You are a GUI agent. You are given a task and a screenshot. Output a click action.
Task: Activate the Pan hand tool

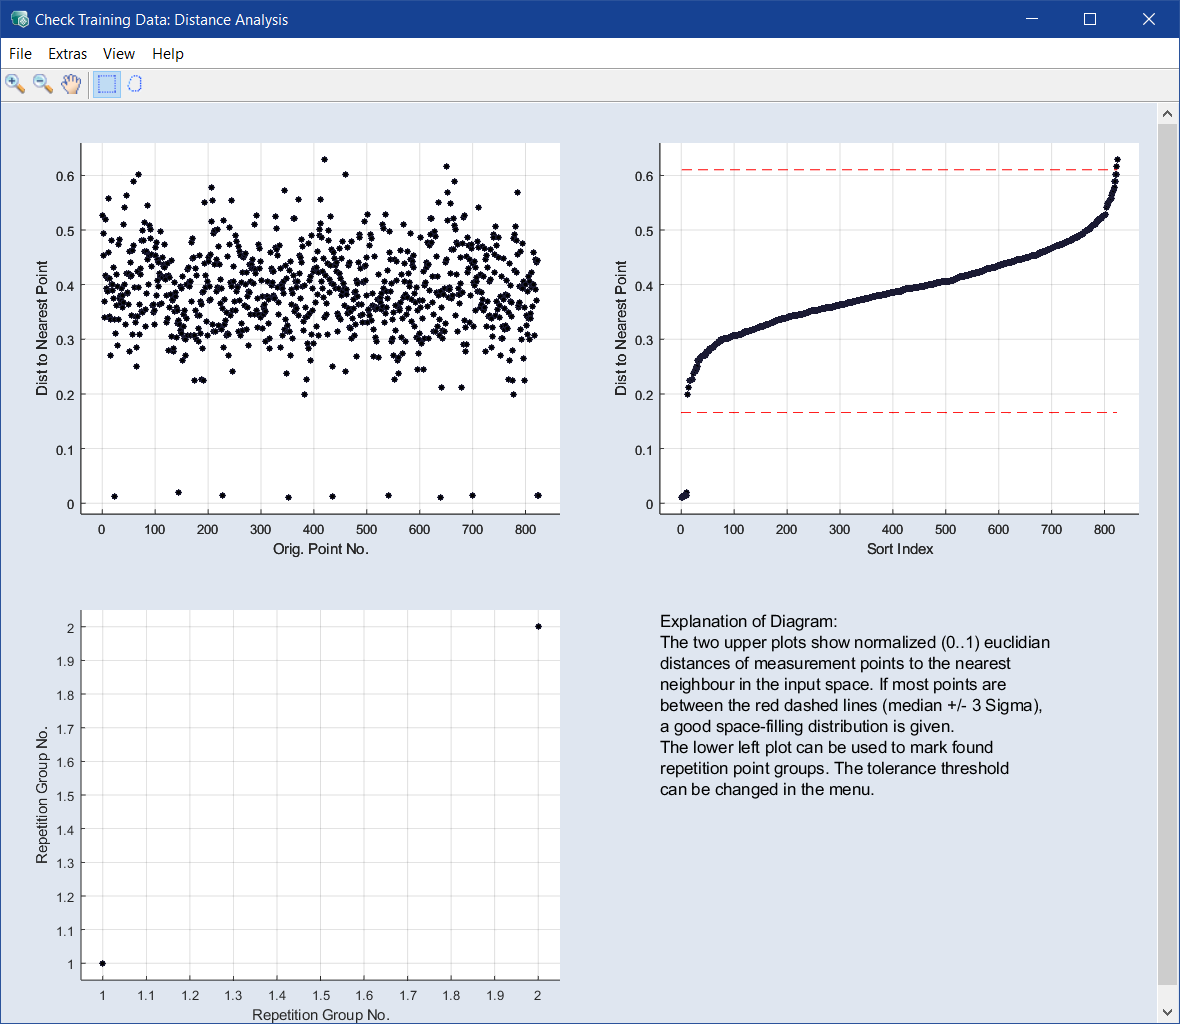(x=71, y=84)
